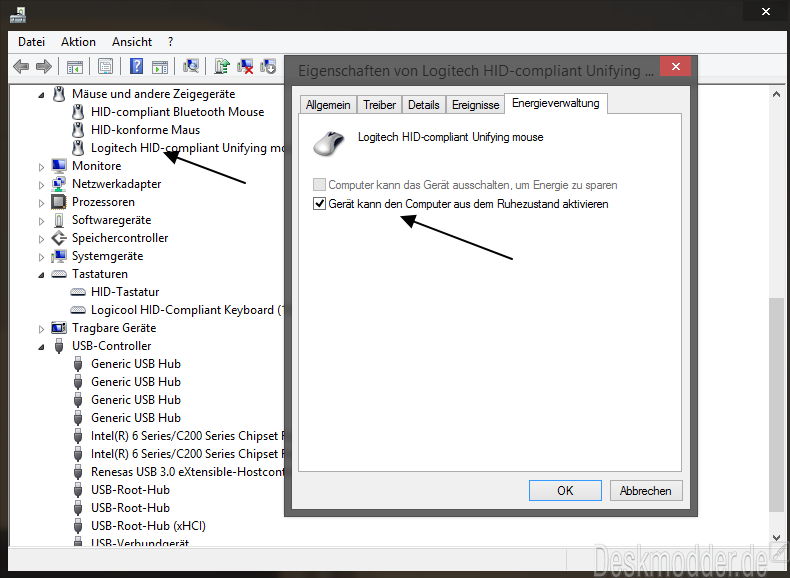Switch to the Ereignisse tab

(476, 105)
